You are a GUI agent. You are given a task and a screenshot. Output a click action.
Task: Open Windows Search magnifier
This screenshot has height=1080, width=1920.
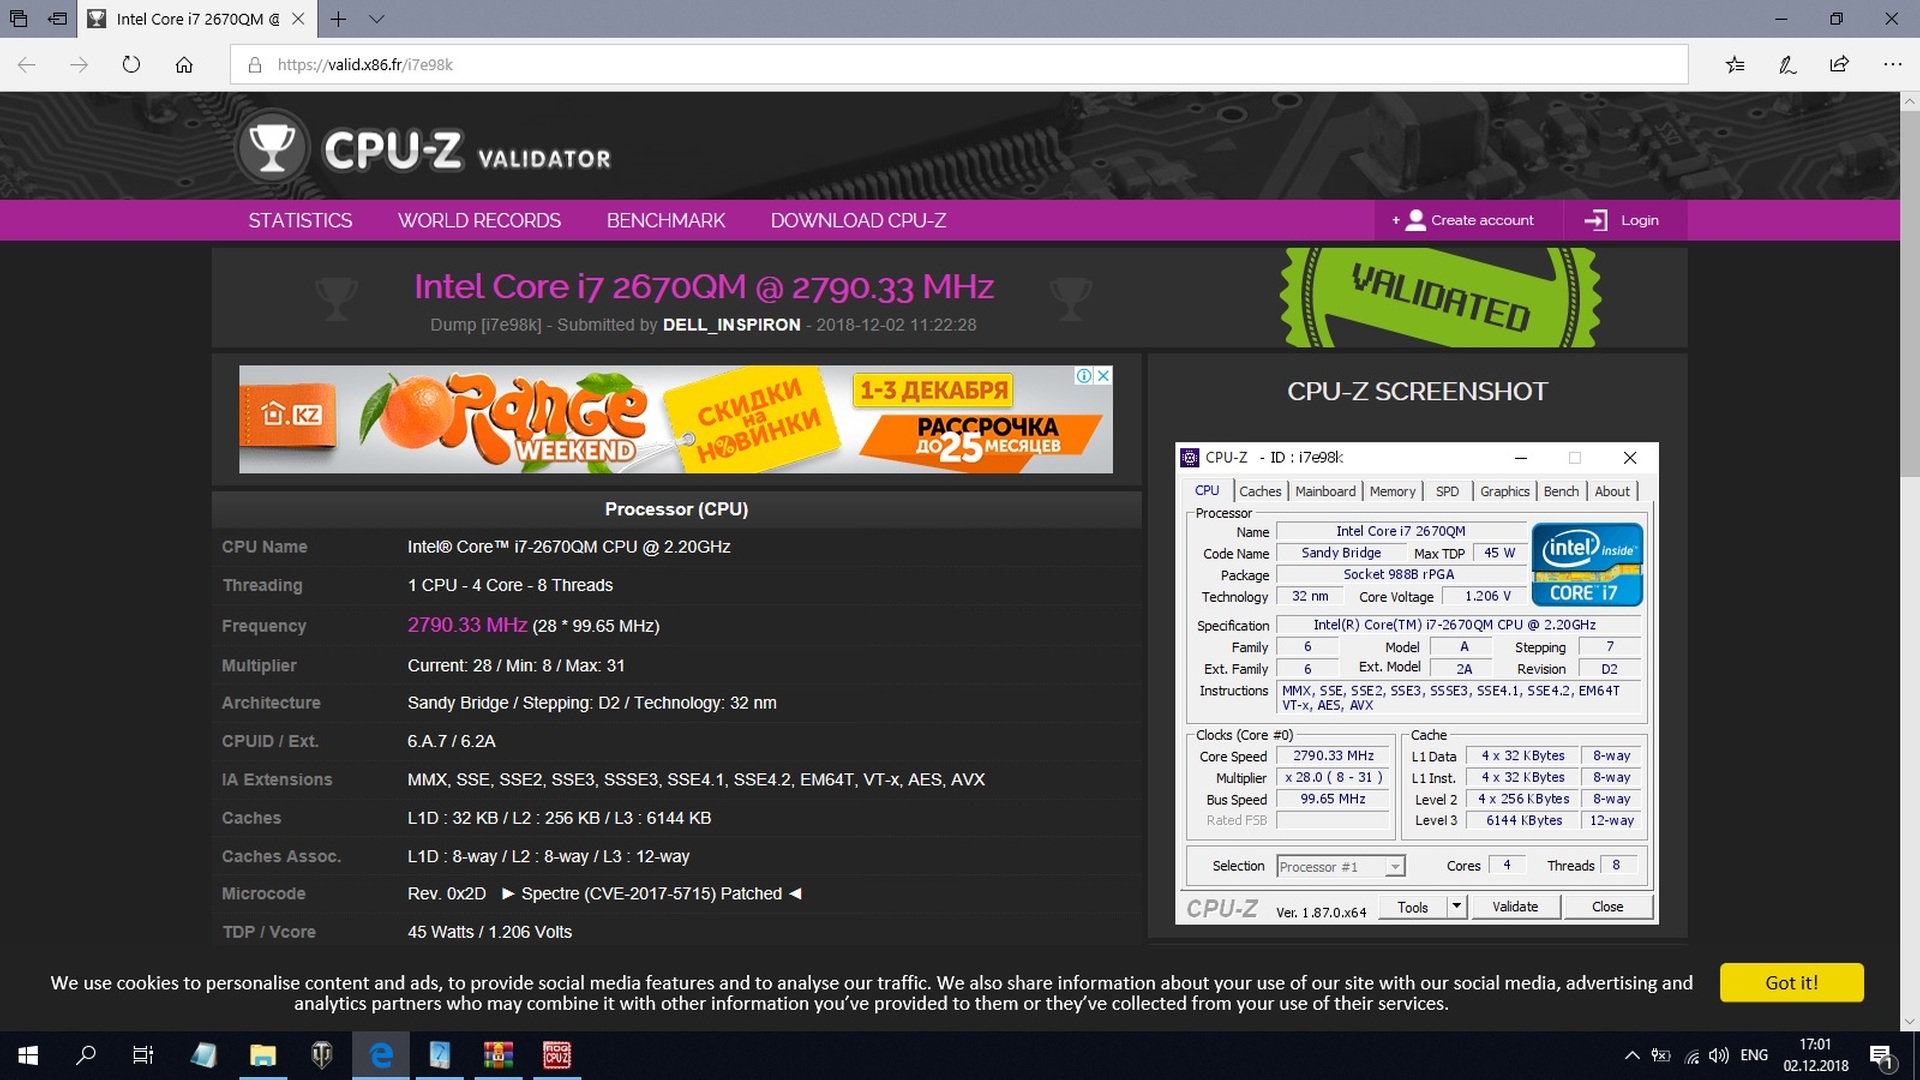point(86,1056)
